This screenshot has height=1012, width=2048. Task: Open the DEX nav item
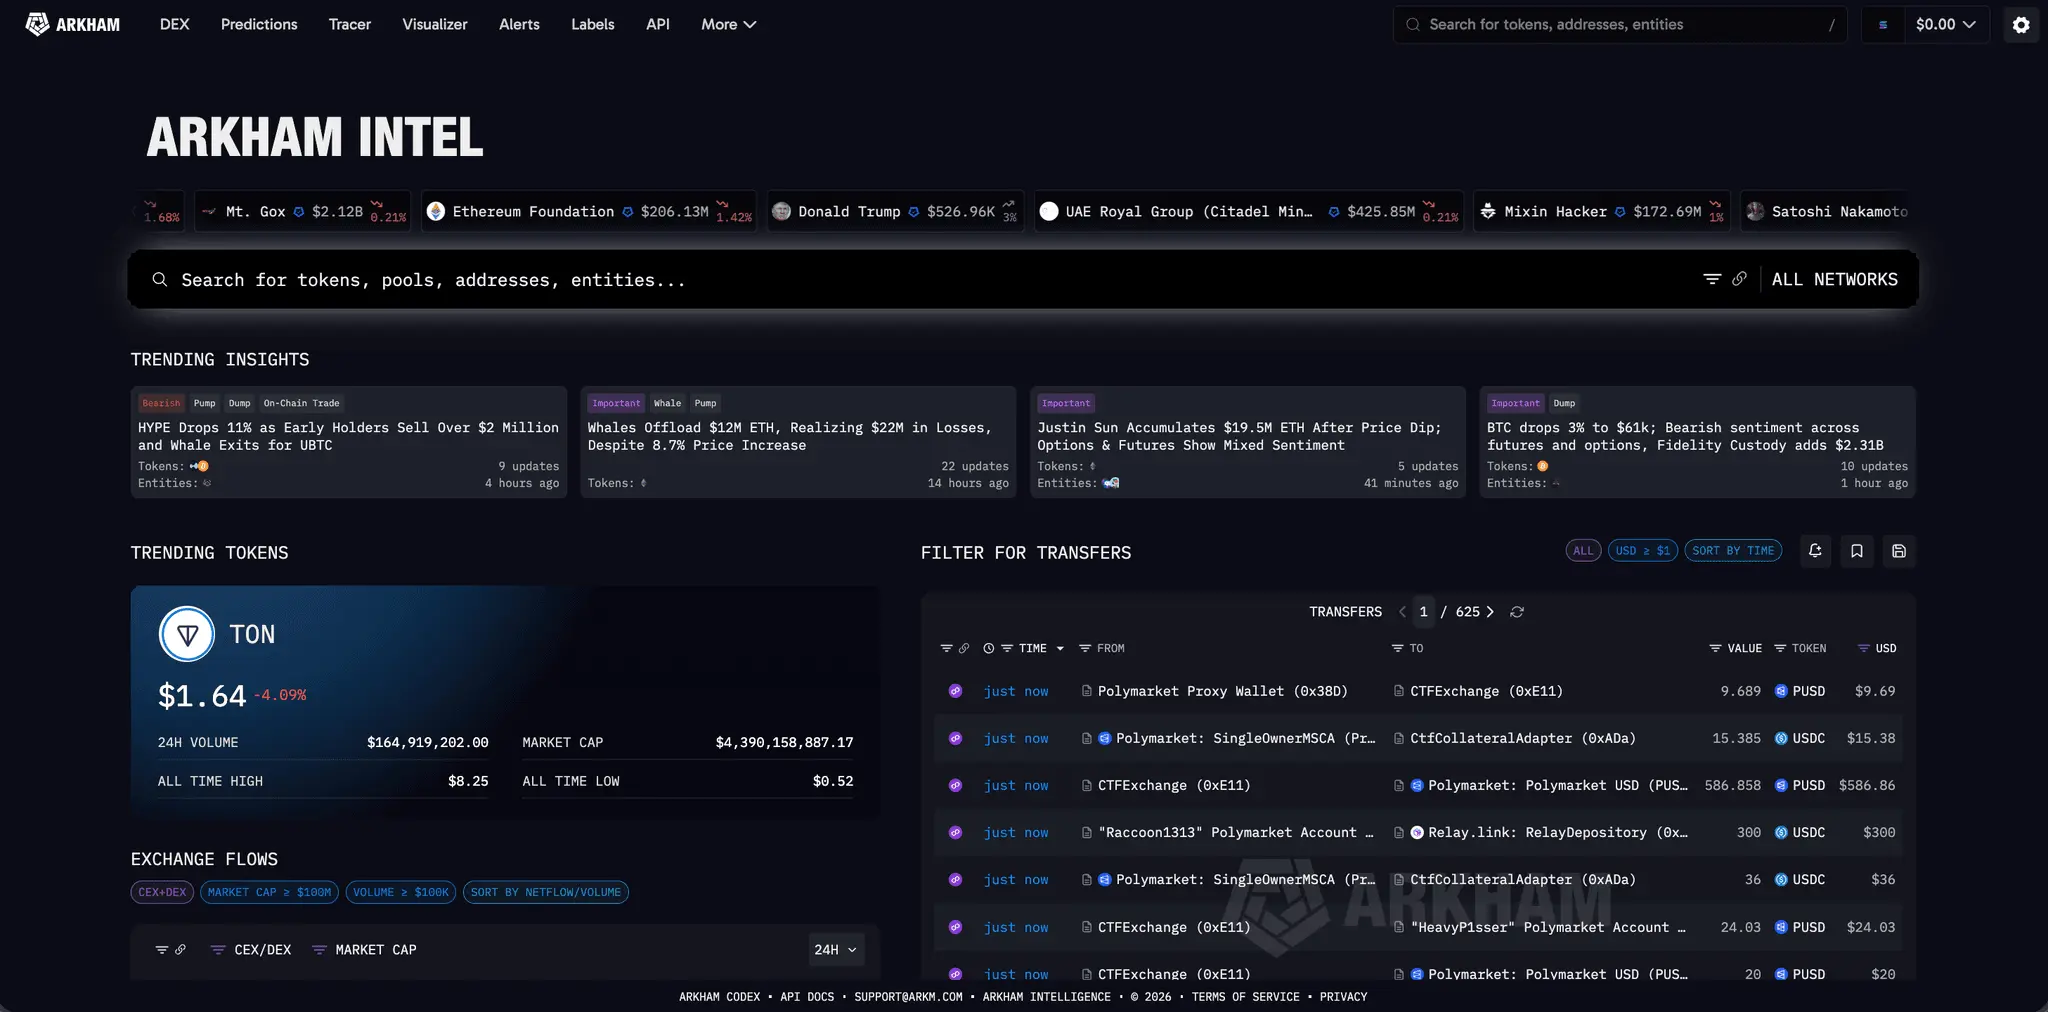[x=174, y=24]
